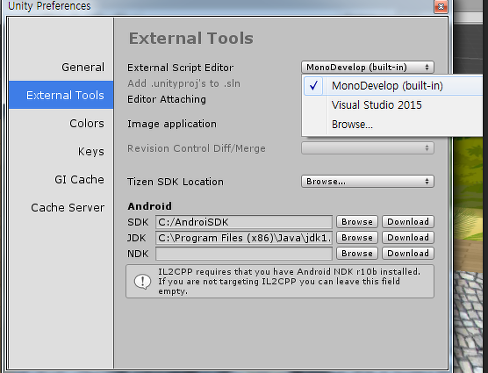Click the Unity Preferences title bar text
The height and width of the screenshot is (373, 488).
[x=49, y=6]
